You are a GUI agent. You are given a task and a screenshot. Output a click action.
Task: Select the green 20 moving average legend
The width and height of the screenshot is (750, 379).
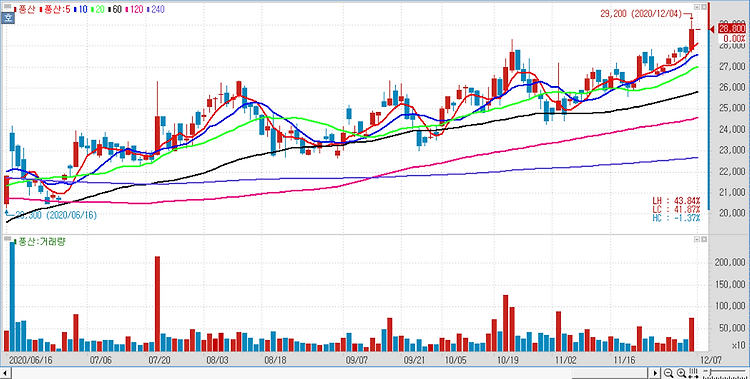[x=99, y=10]
